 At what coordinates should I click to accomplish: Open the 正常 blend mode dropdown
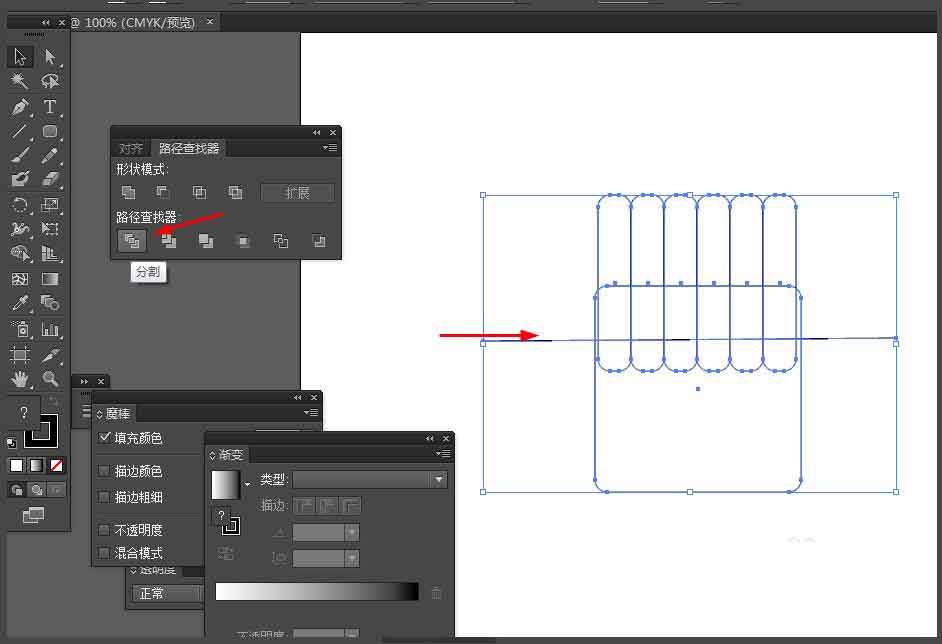[167, 594]
